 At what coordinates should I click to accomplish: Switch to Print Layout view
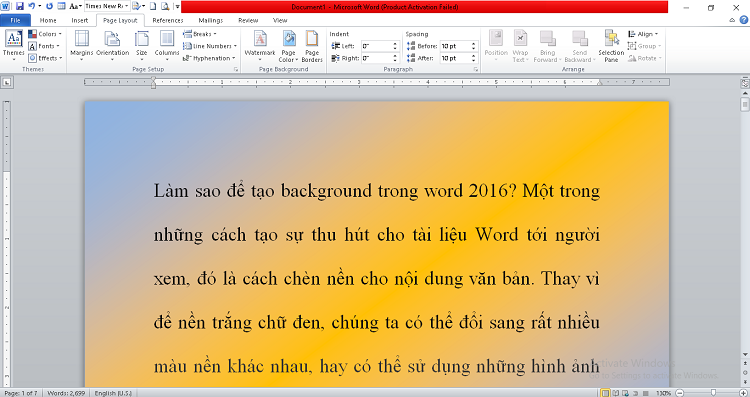(x=606, y=393)
